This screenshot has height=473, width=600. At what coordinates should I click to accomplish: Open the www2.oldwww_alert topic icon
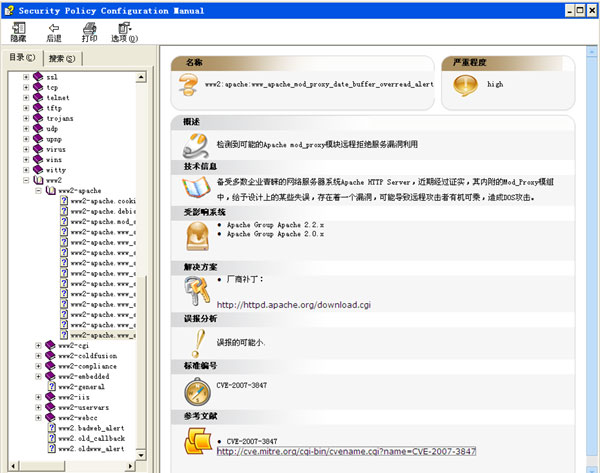[x=52, y=449]
